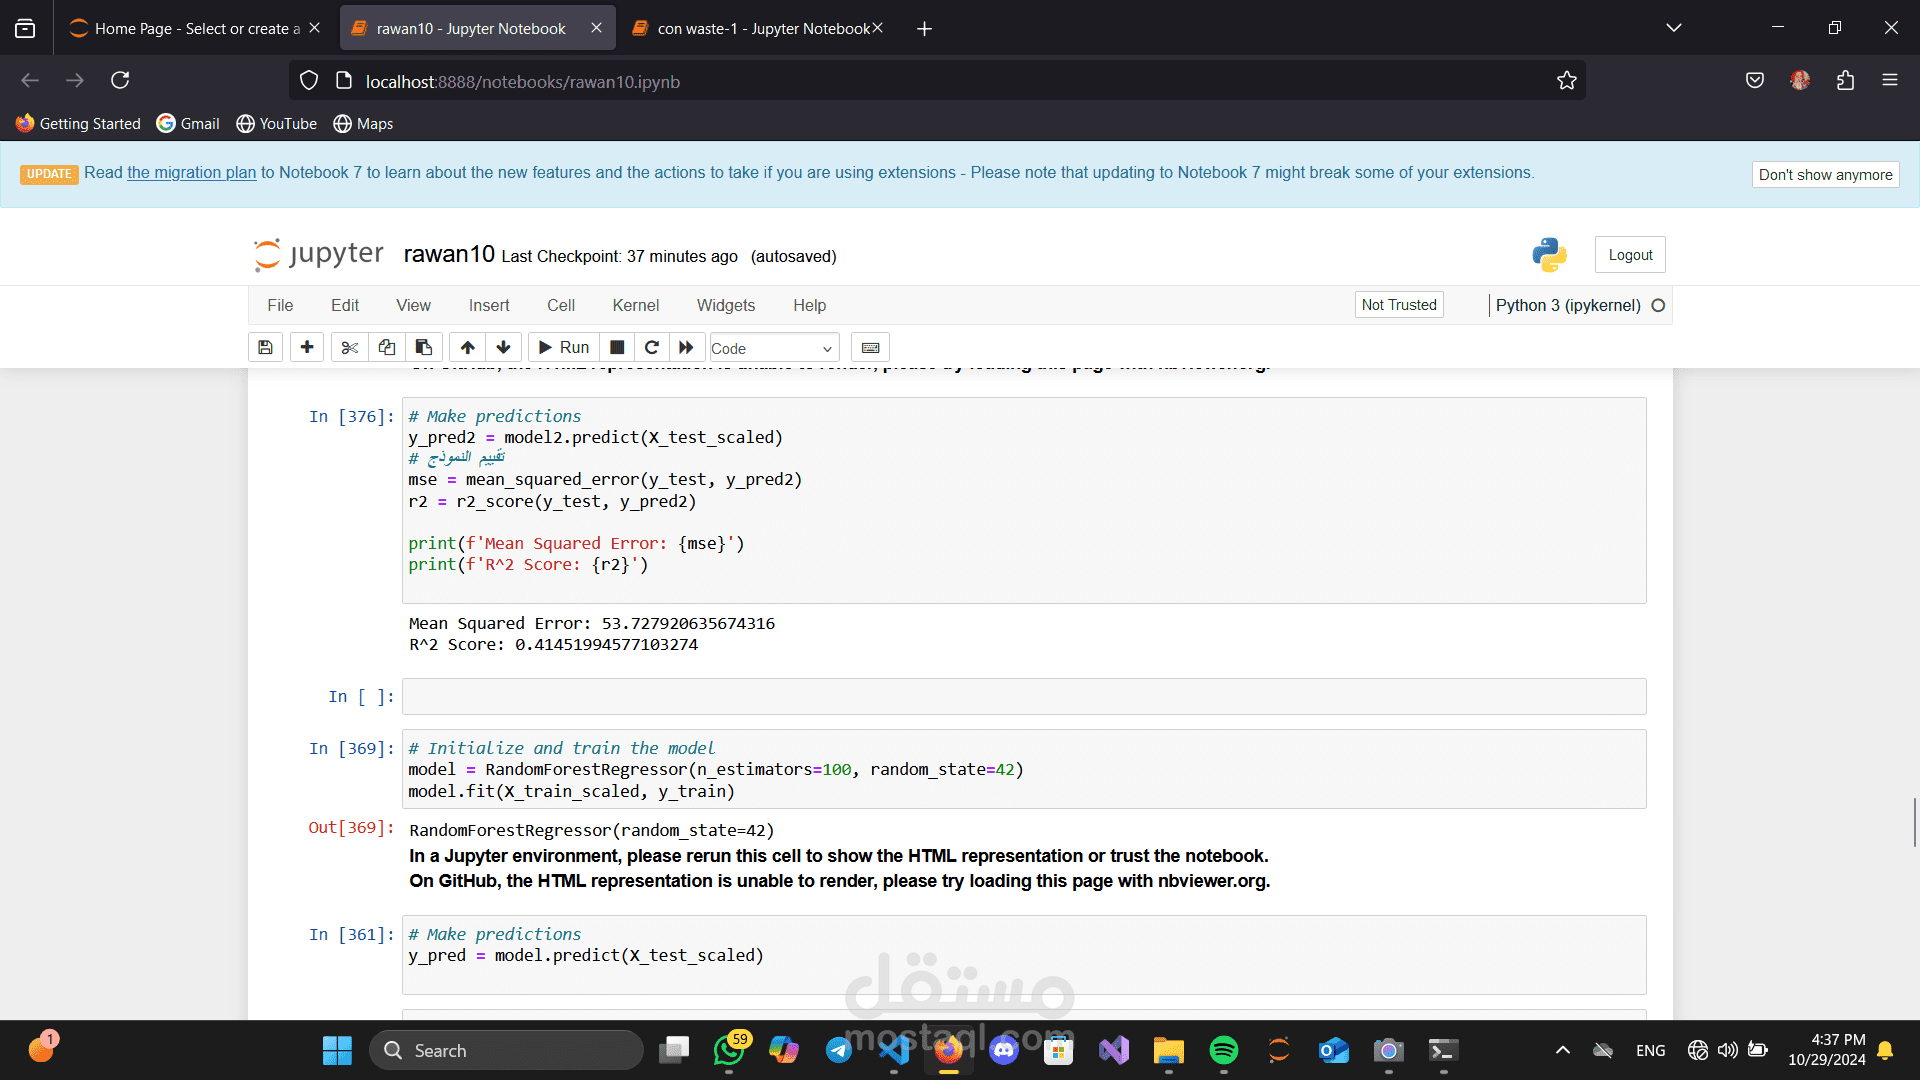This screenshot has height=1080, width=1920.
Task: Reload the page in the browser
Action: [120, 80]
